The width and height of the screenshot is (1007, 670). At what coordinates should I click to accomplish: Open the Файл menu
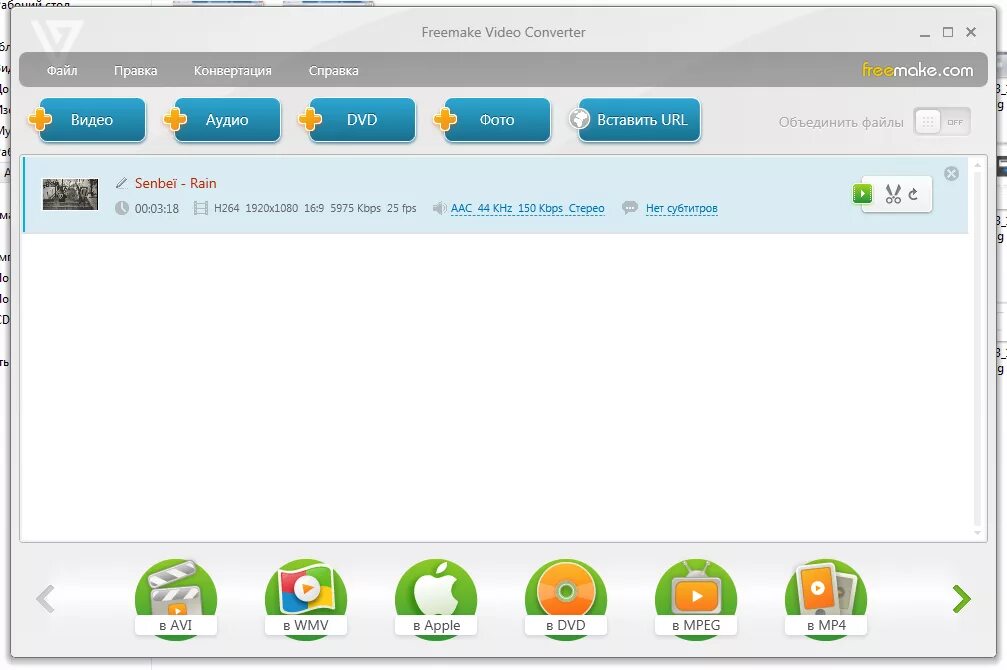[62, 71]
